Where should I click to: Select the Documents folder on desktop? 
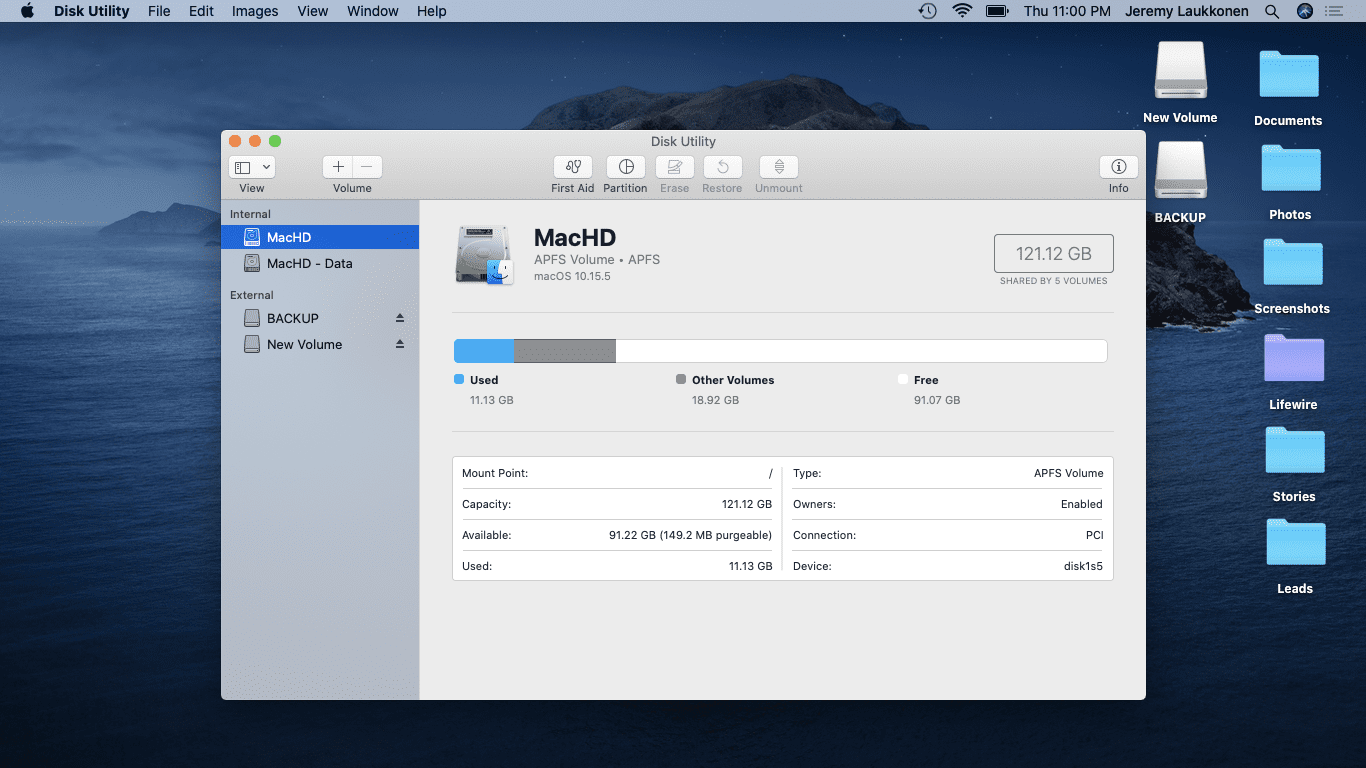click(1289, 75)
